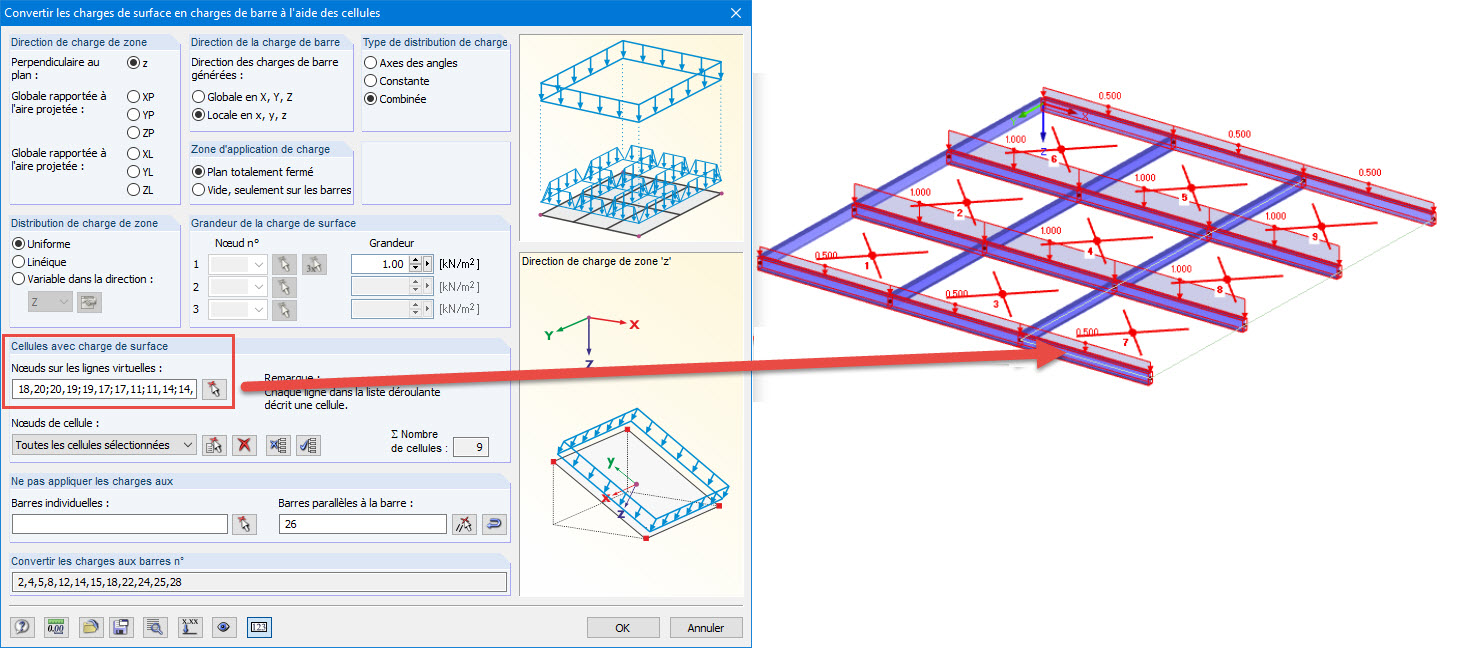The height and width of the screenshot is (648, 1479).
Task: Select Uniforme load distribution
Action: 18,244
